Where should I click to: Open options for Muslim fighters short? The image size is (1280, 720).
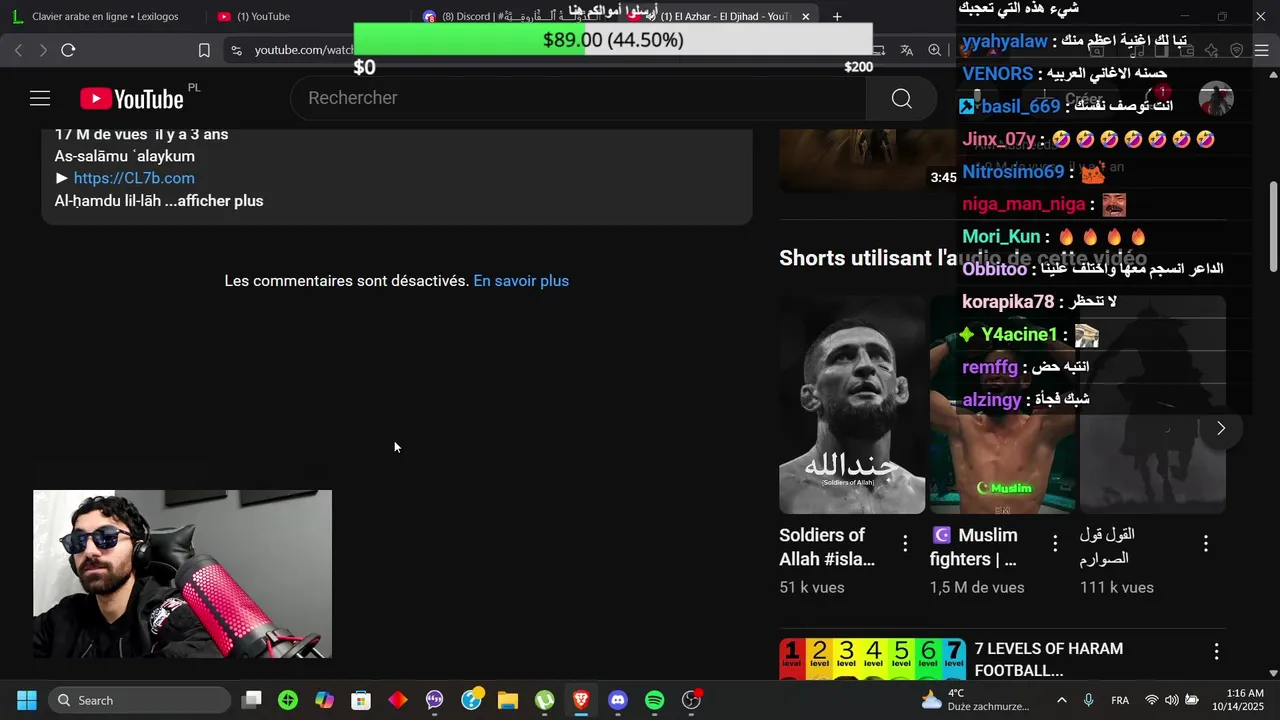click(x=1055, y=543)
